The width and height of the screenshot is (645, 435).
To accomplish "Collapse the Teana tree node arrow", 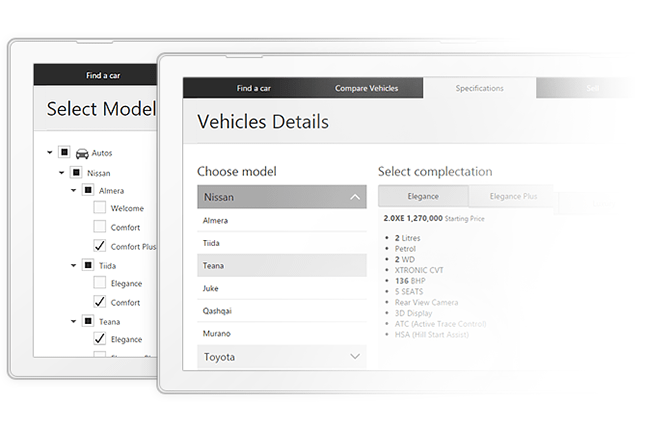I will 74,321.
